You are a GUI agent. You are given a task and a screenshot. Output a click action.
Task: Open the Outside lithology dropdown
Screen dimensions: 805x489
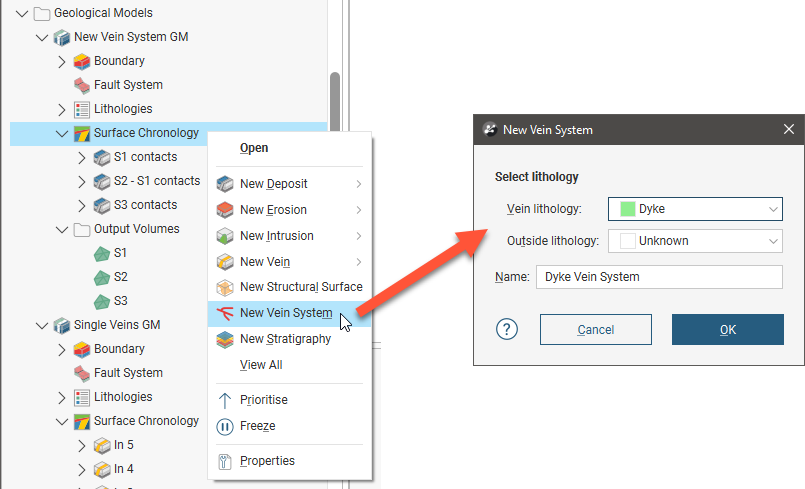[x=695, y=241]
